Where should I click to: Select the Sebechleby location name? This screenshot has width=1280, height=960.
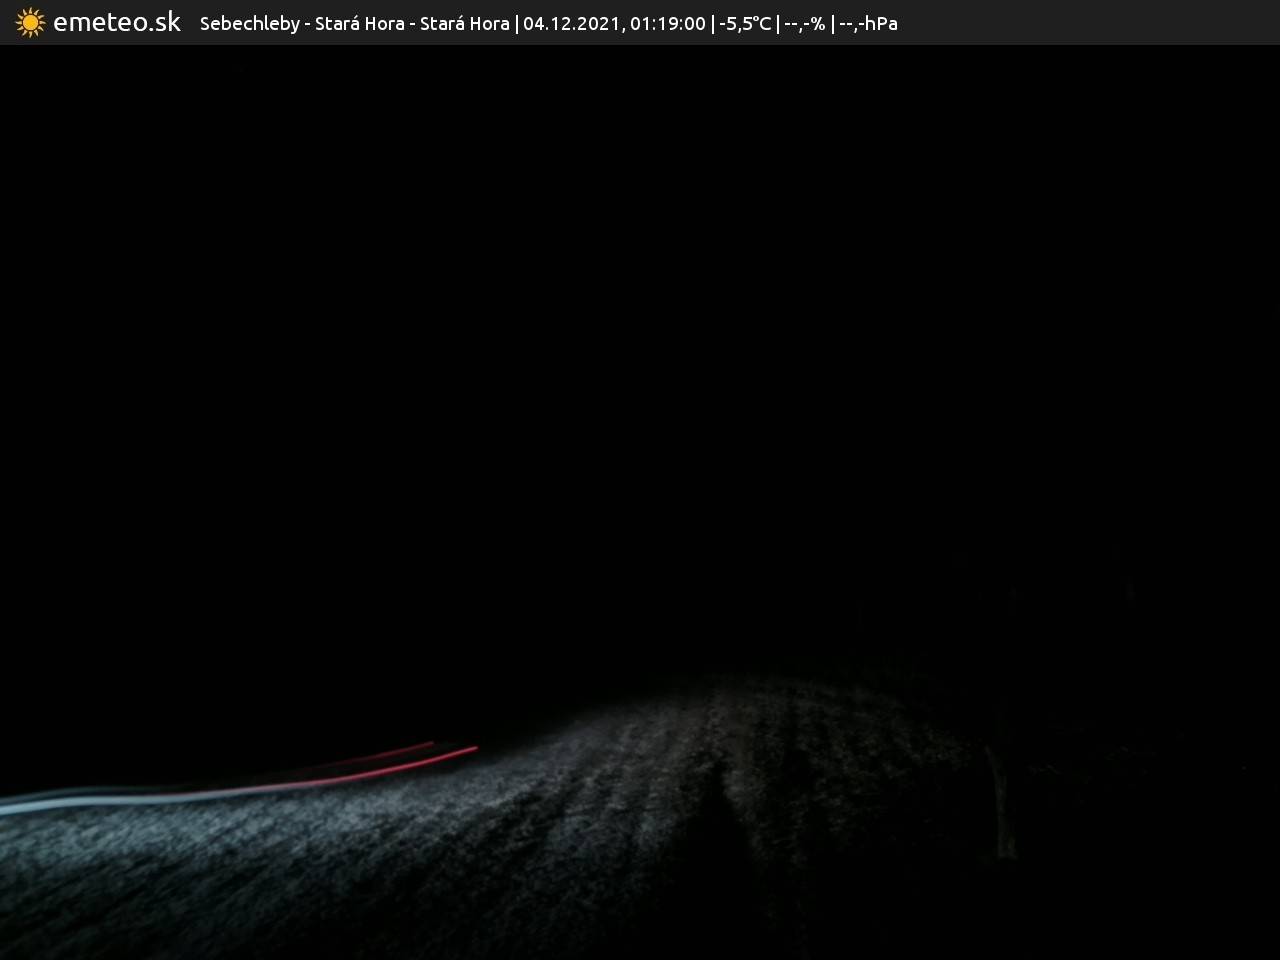[249, 23]
